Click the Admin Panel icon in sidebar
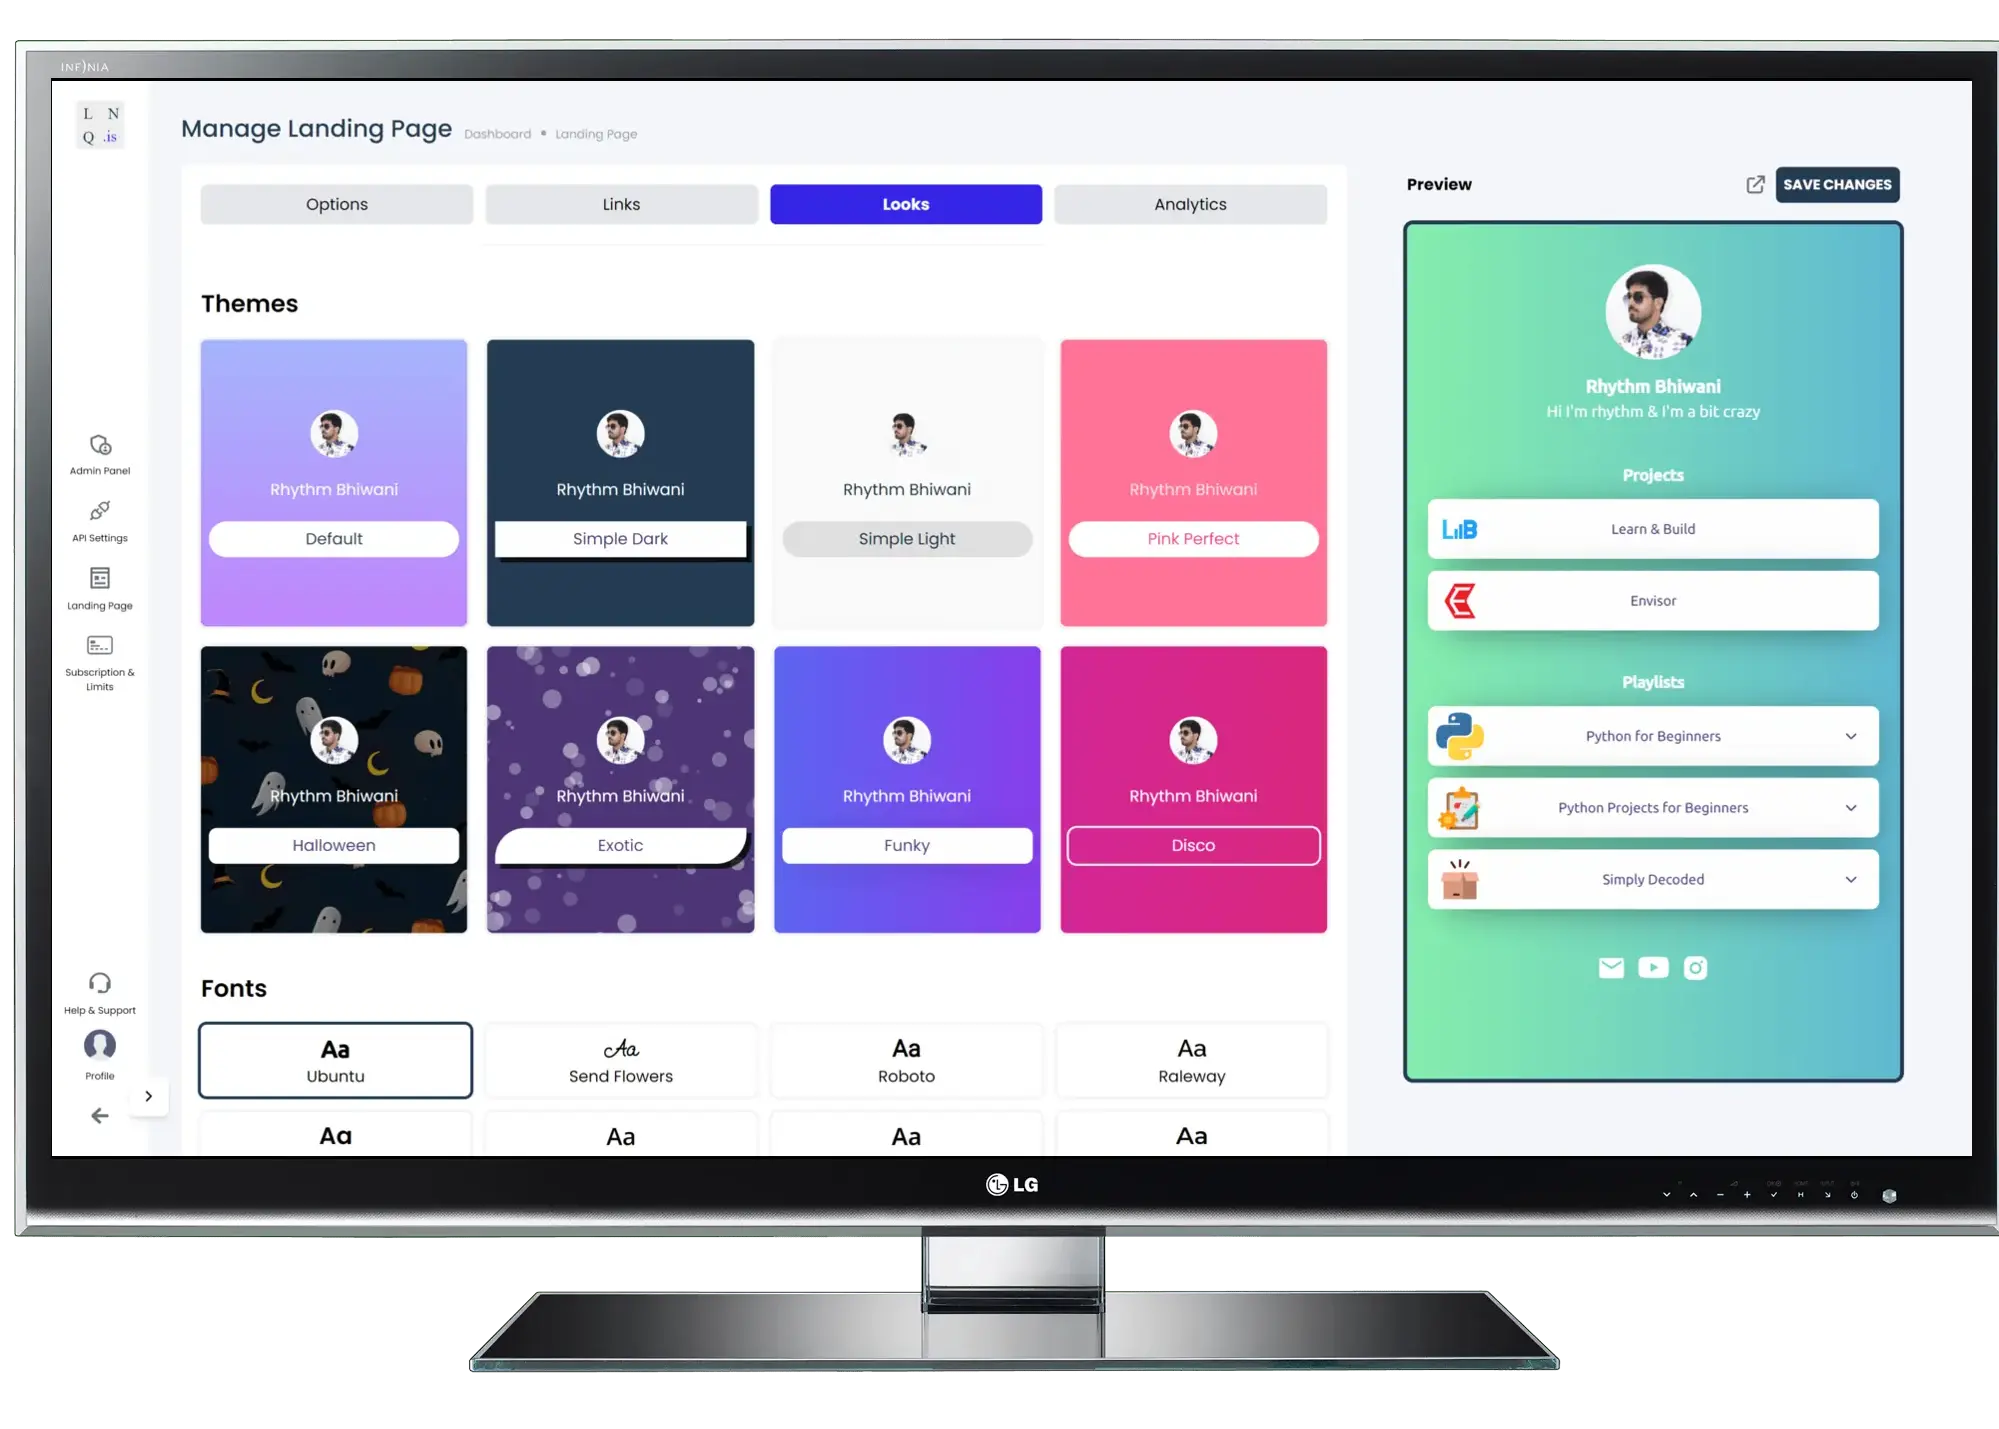Viewport: 1999px width, 1429px height. [97, 447]
